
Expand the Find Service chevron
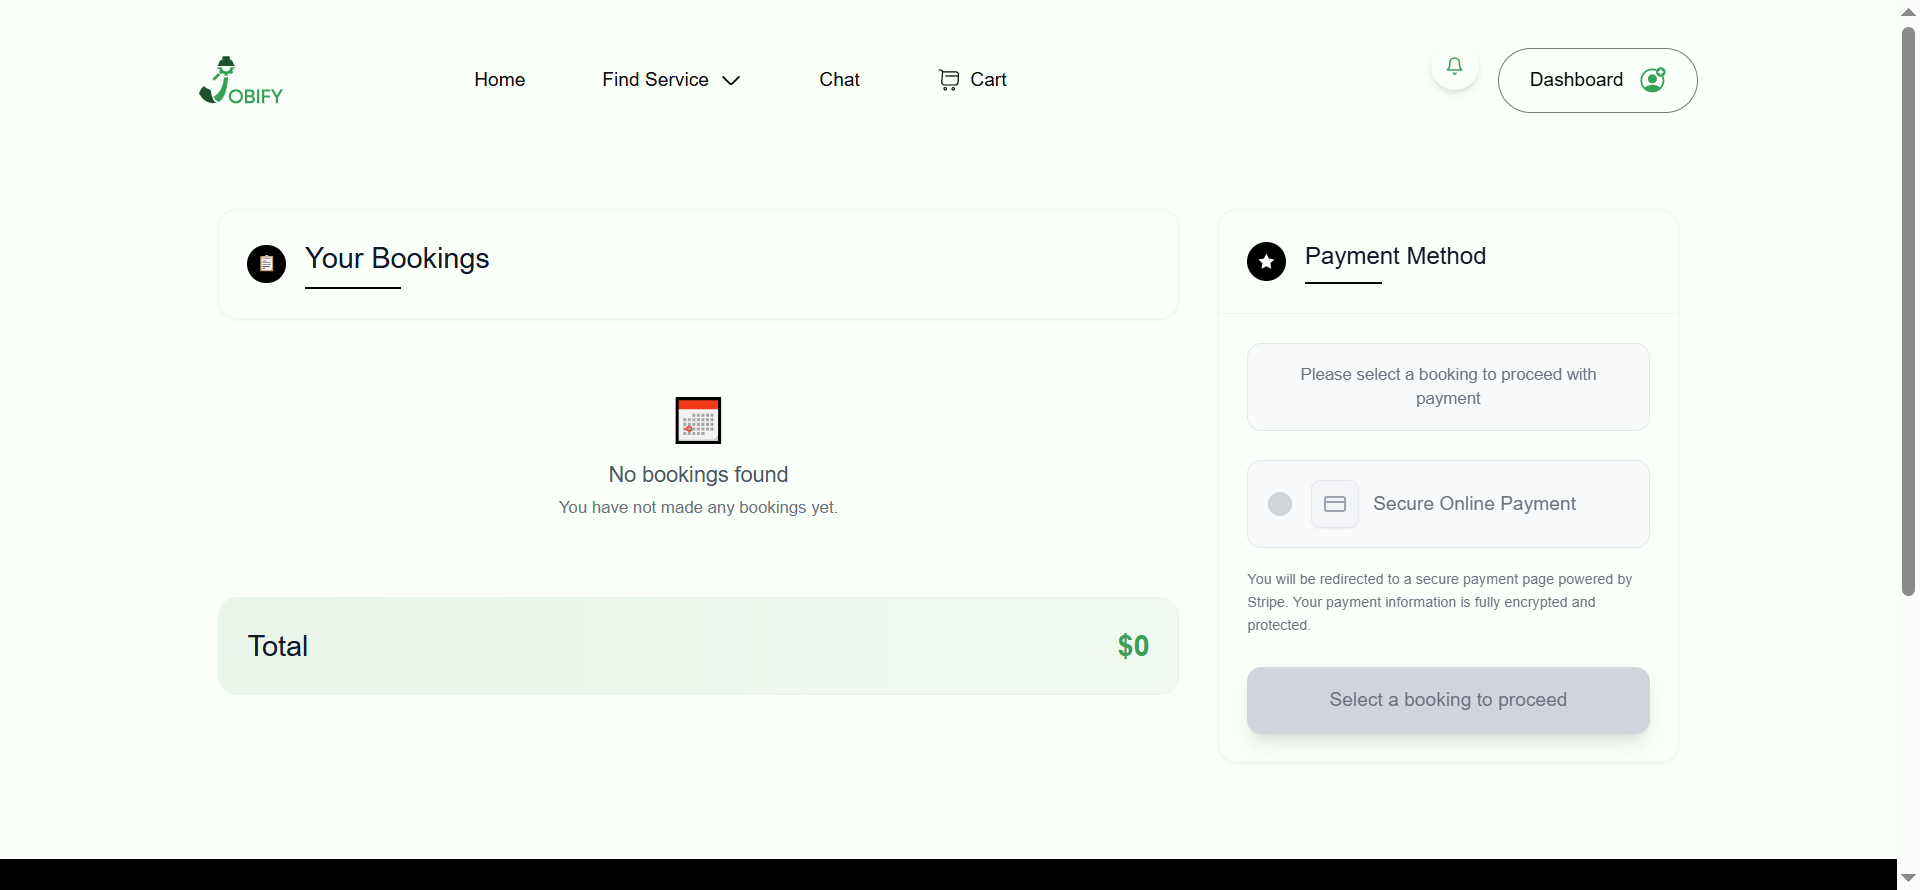[x=731, y=81]
